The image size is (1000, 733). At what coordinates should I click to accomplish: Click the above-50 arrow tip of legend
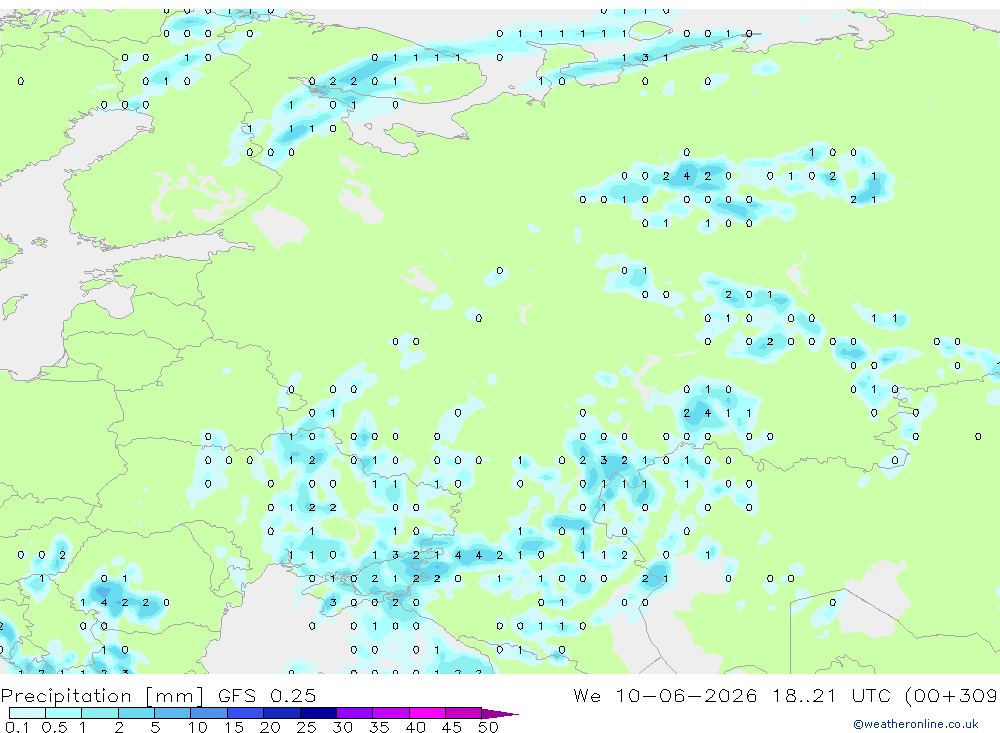point(501,713)
